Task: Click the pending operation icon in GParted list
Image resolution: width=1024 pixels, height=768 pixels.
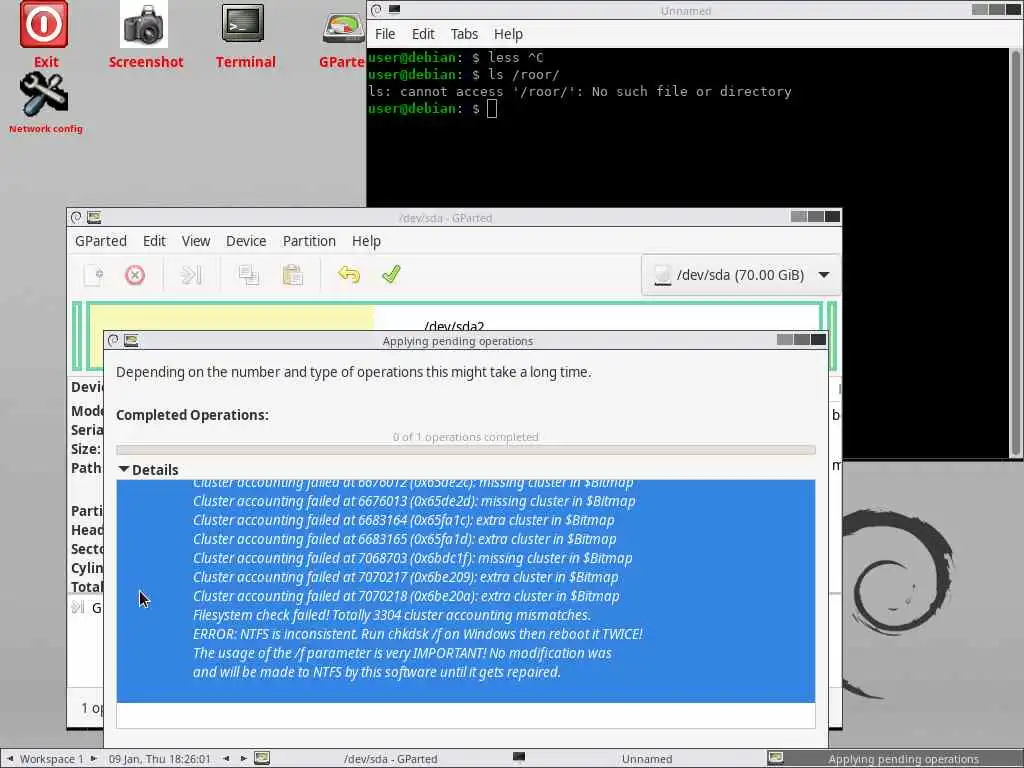Action: coord(78,608)
